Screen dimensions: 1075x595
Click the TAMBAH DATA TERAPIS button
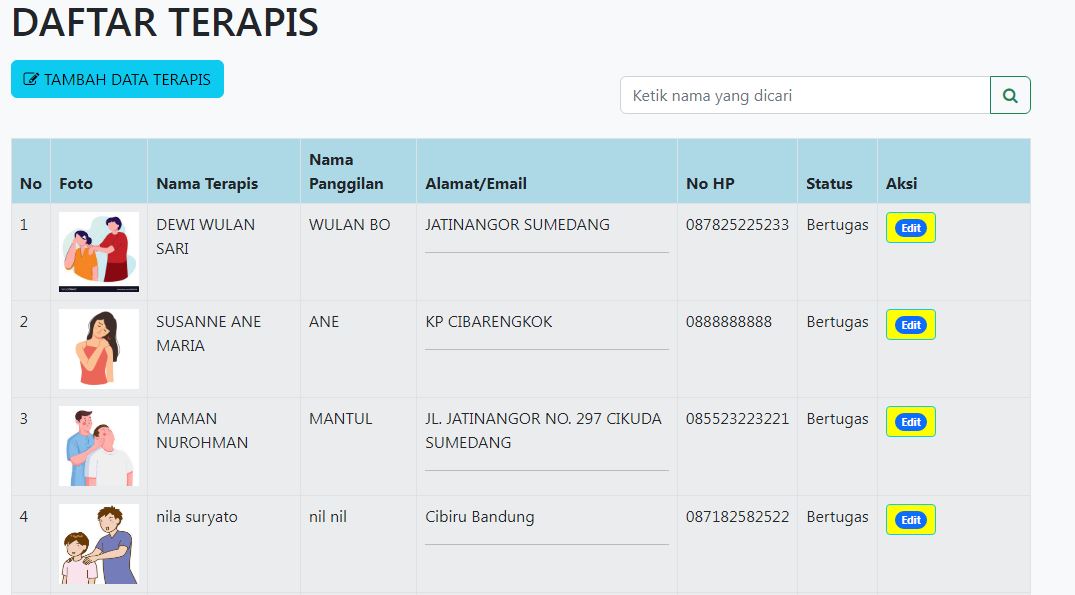click(117, 79)
